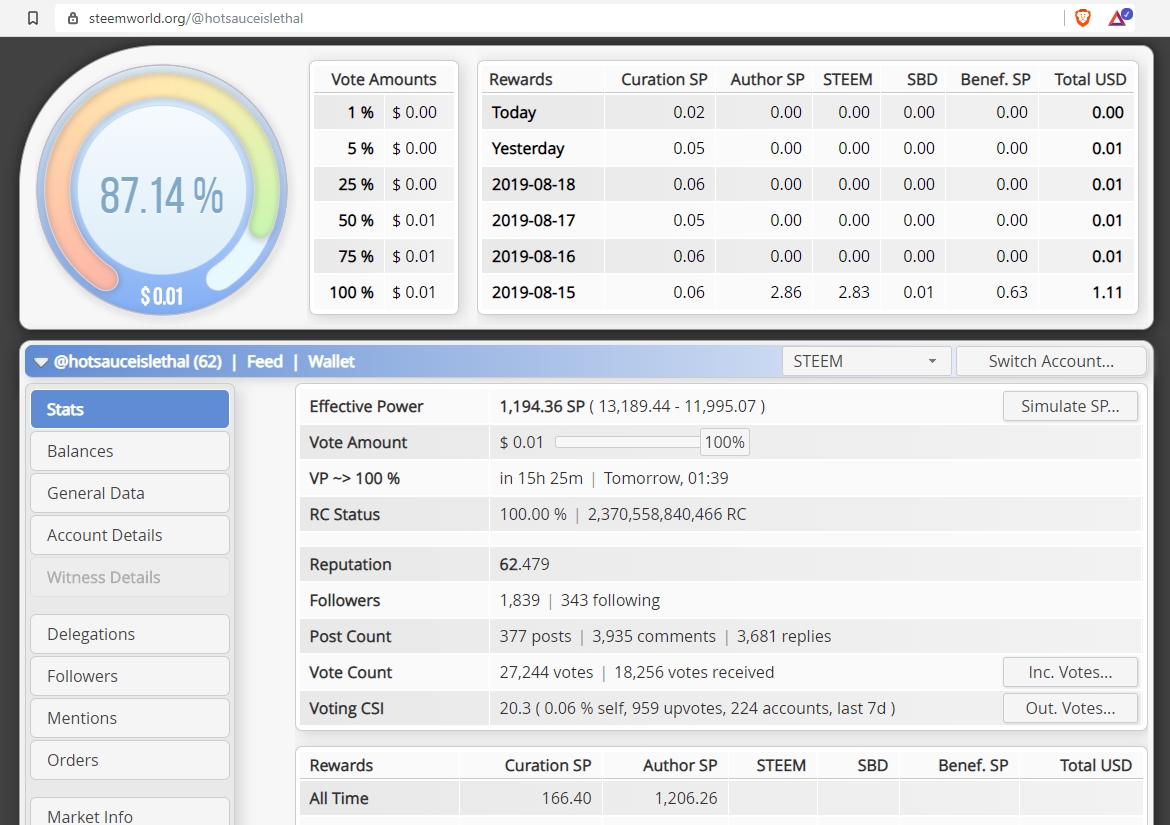
Task: Click the All Time rewards row label
Action: click(339, 798)
